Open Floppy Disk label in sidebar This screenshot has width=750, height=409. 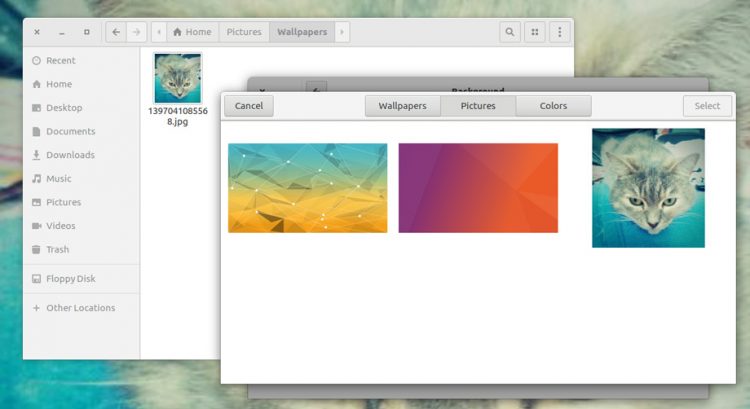tap(71, 278)
